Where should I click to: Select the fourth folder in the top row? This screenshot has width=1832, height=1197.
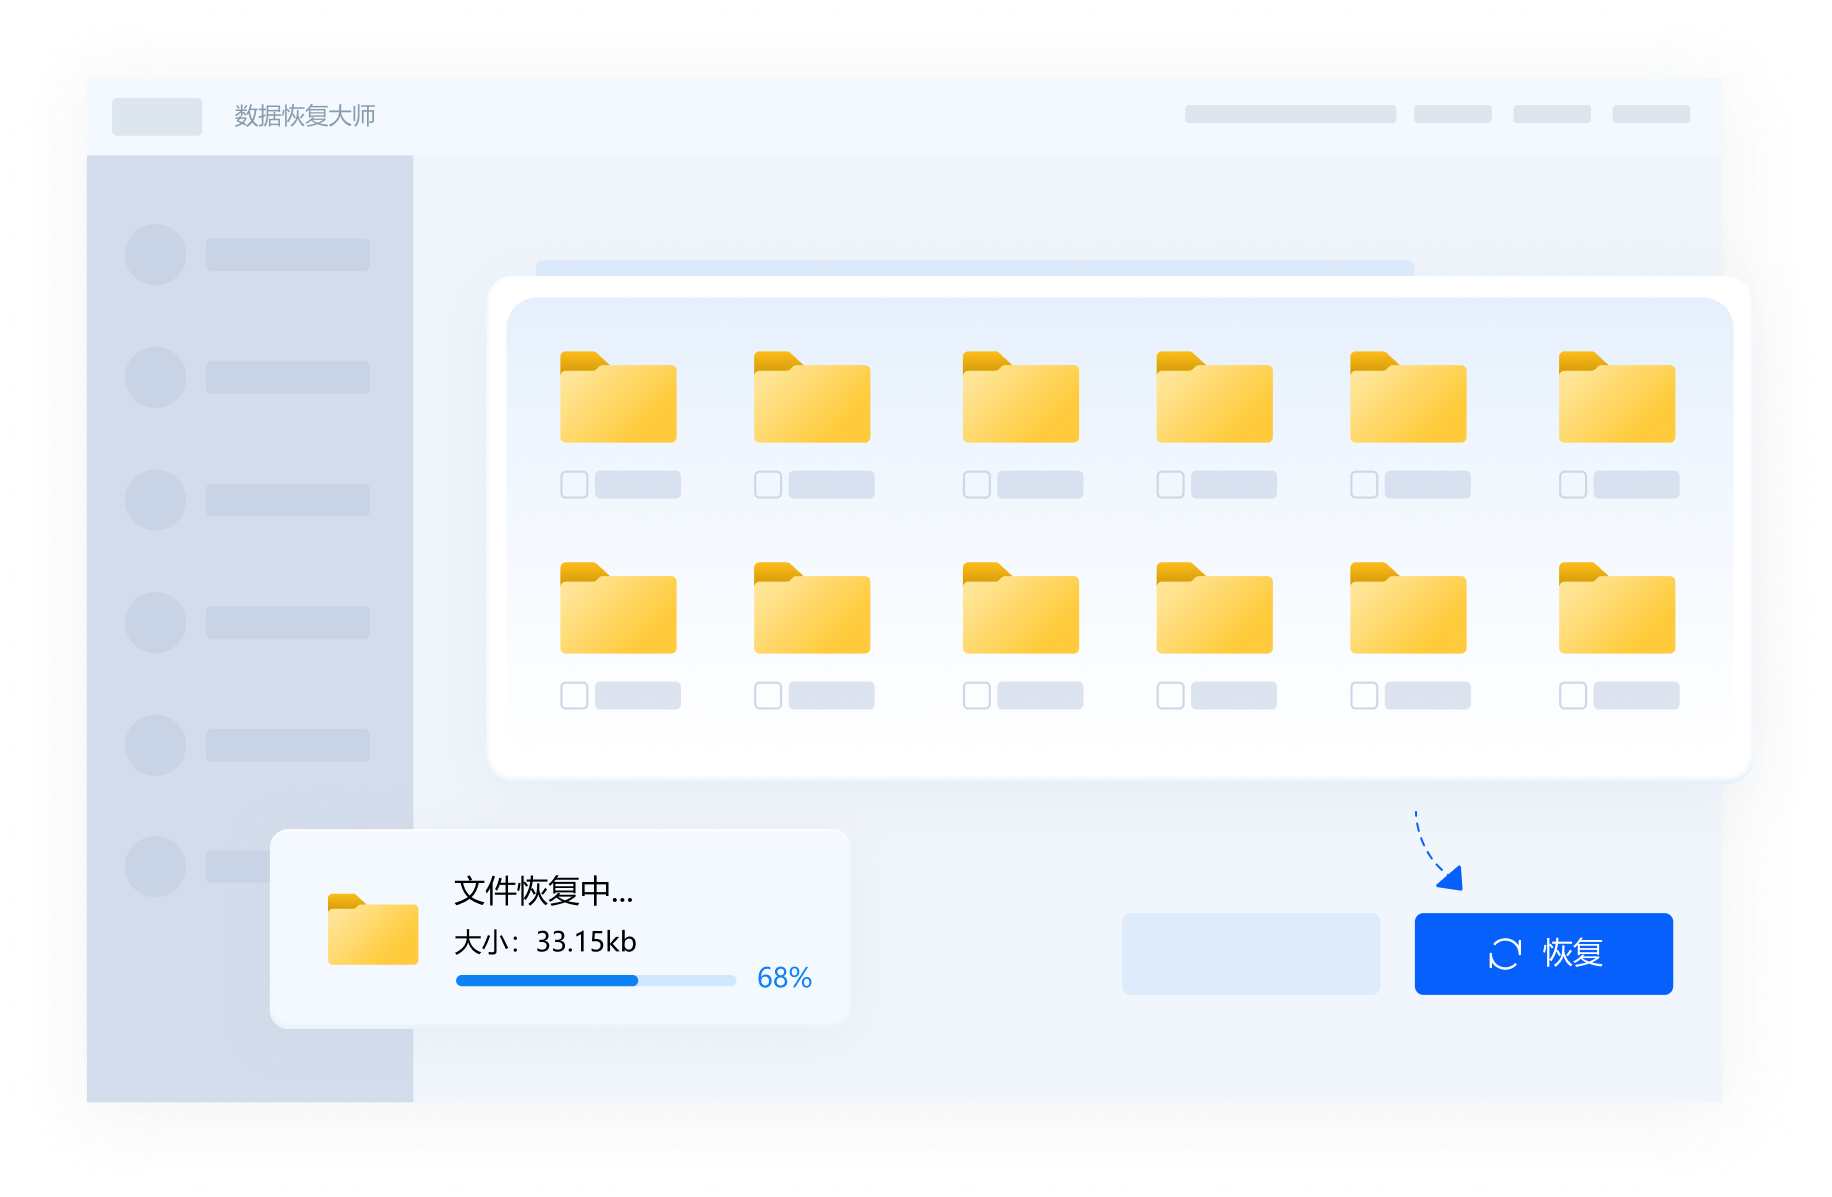1215,397
